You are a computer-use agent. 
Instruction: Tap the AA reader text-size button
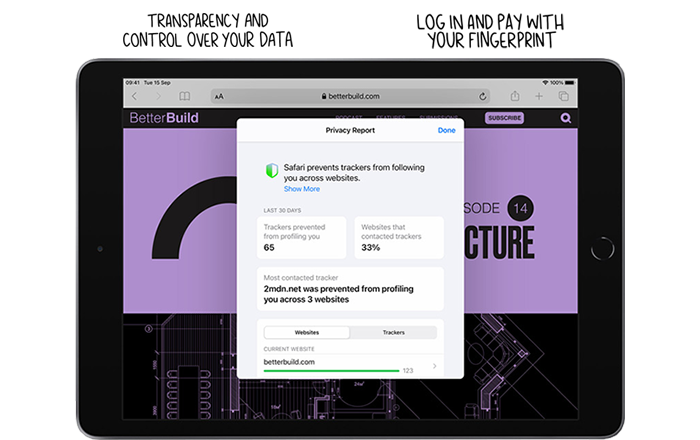coord(219,96)
